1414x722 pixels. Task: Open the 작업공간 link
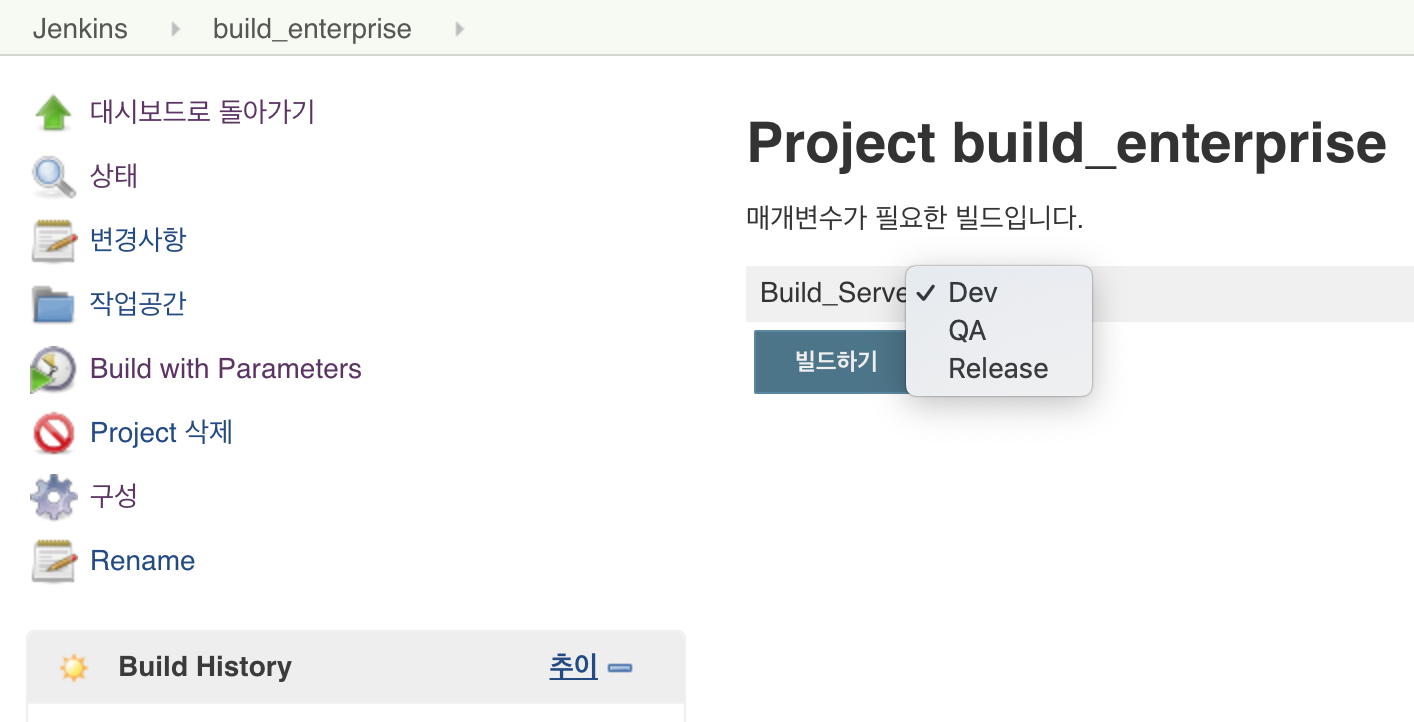coord(138,304)
